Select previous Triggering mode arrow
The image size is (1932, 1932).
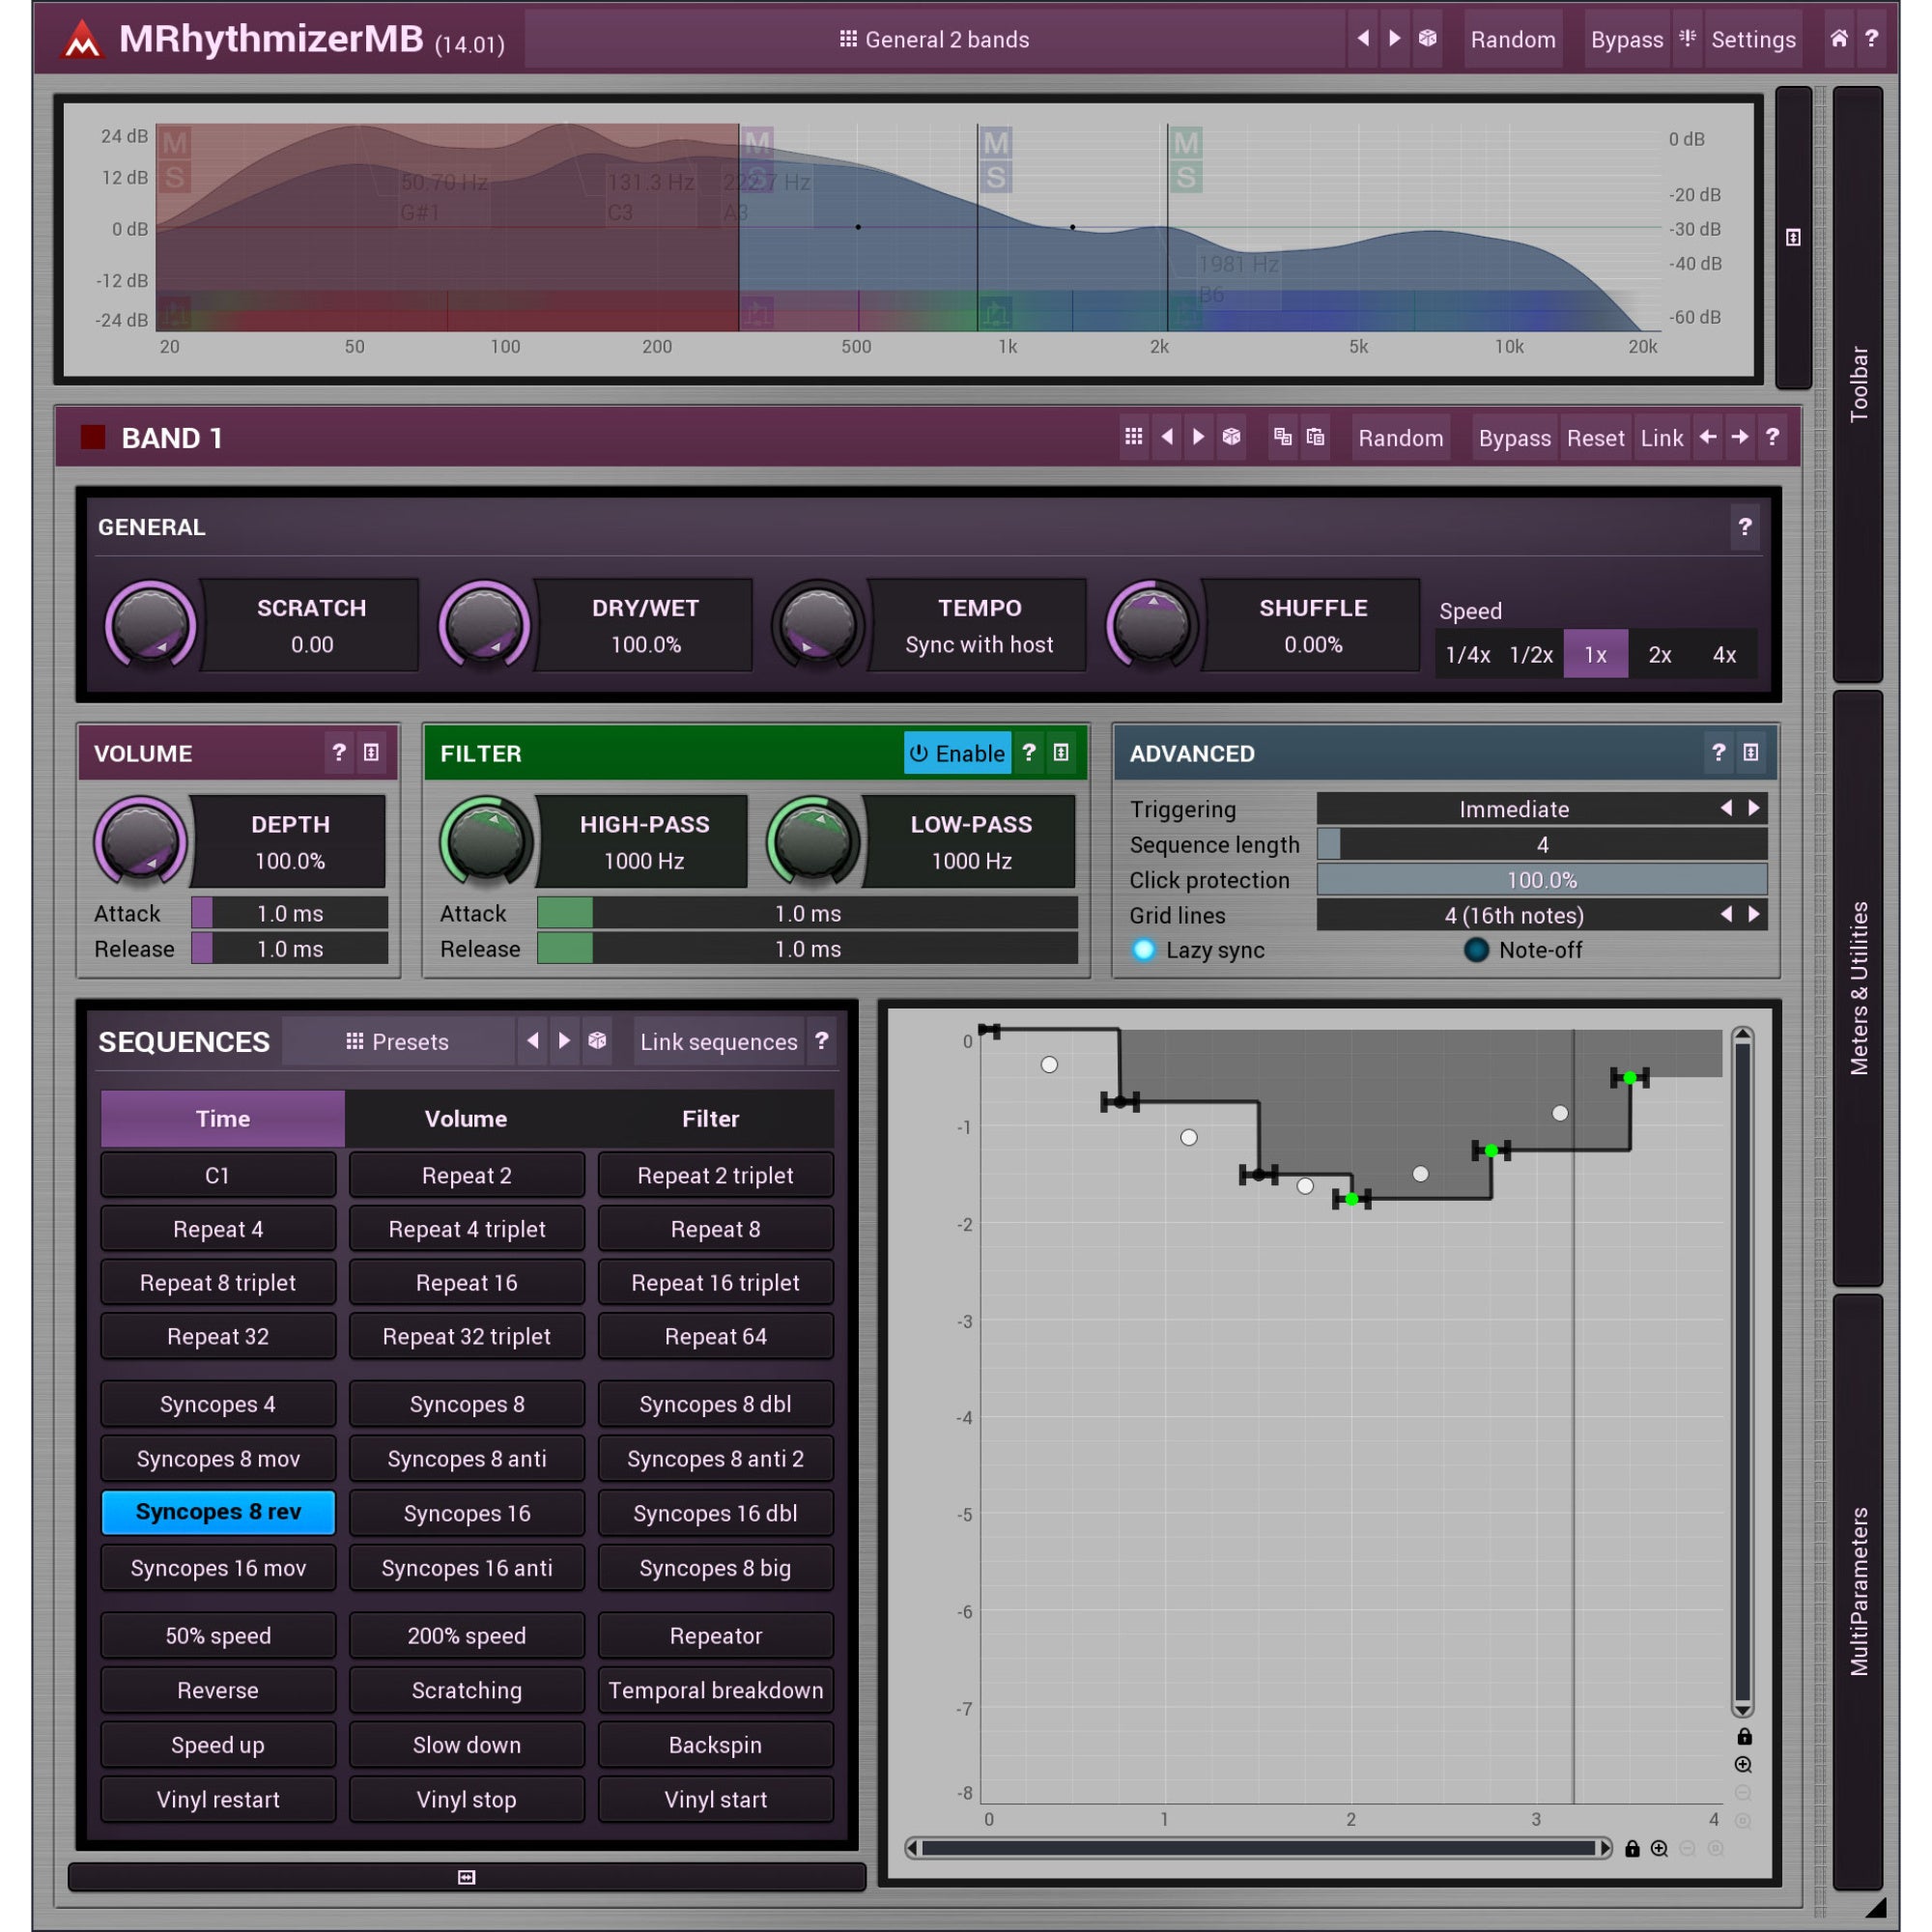1726,808
